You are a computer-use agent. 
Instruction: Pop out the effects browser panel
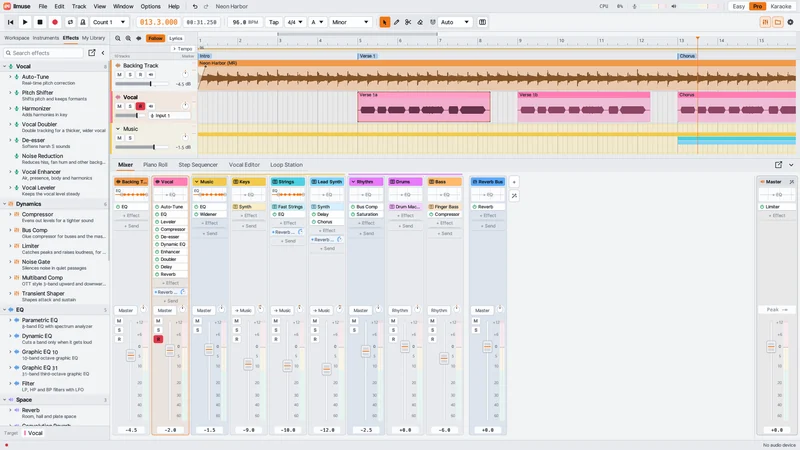92,53
